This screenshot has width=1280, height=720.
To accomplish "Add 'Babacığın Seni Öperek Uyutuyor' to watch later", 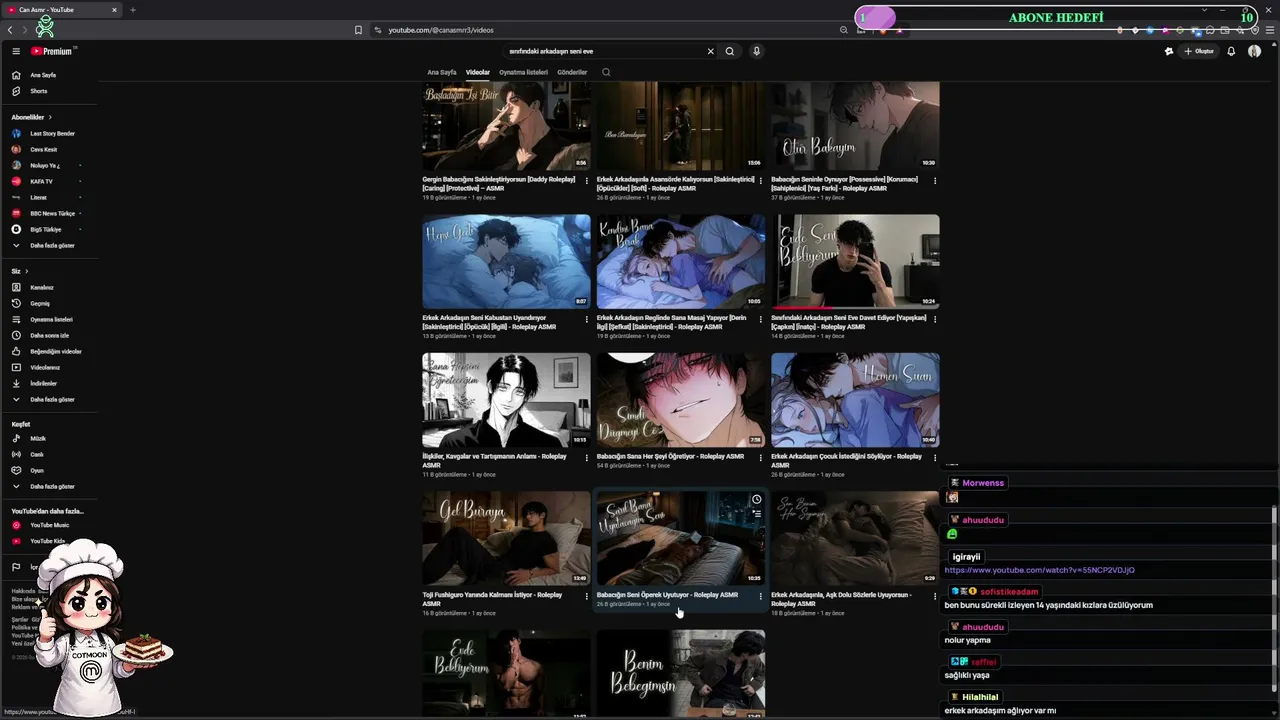I will (x=757, y=500).
